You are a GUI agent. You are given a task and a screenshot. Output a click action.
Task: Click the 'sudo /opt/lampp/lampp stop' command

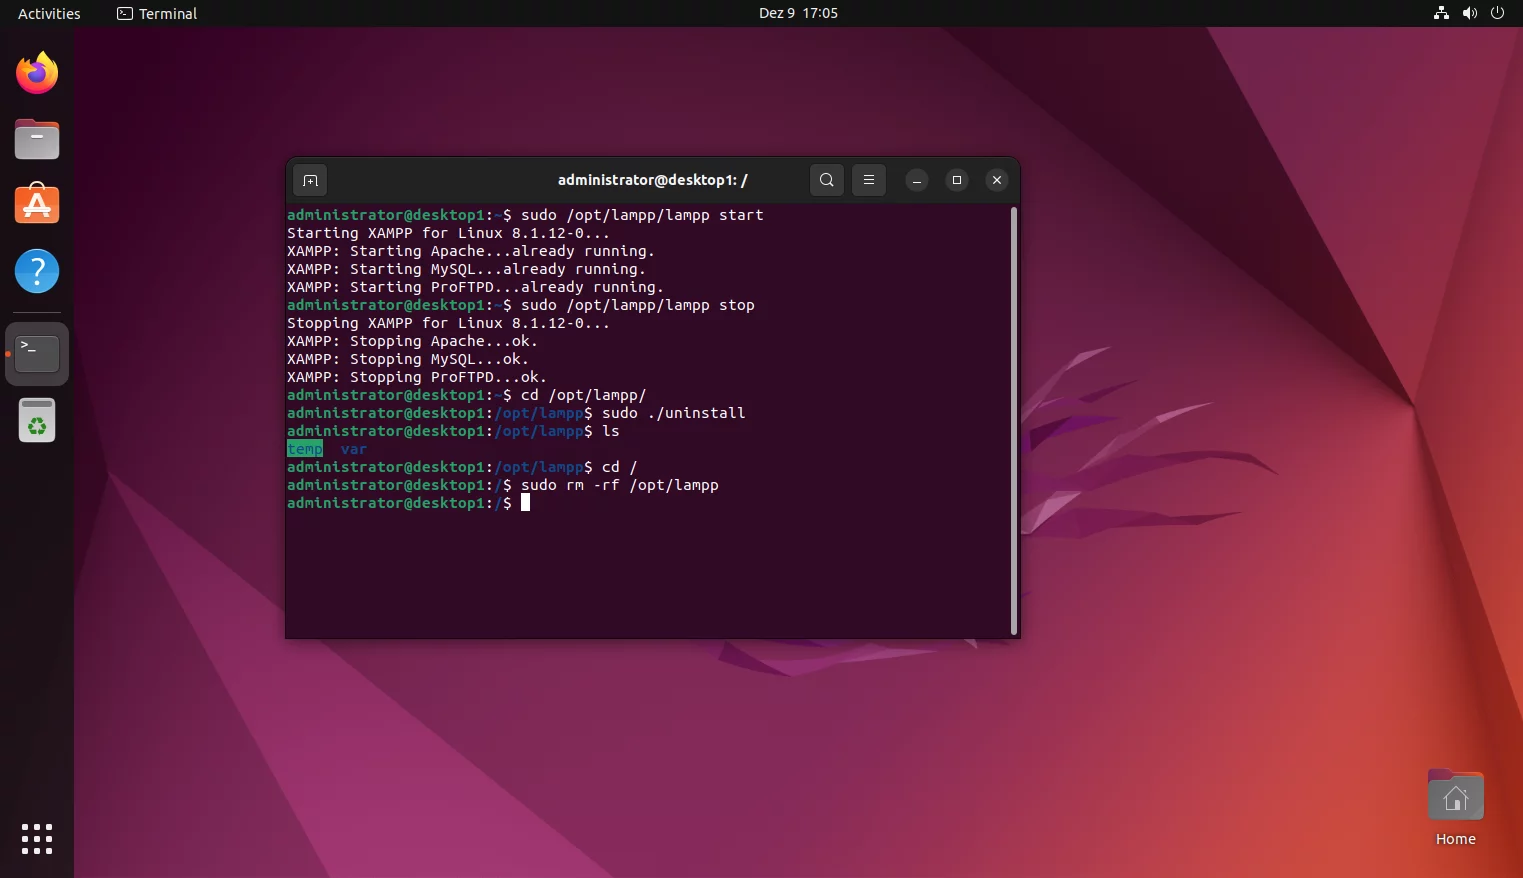coord(638,305)
